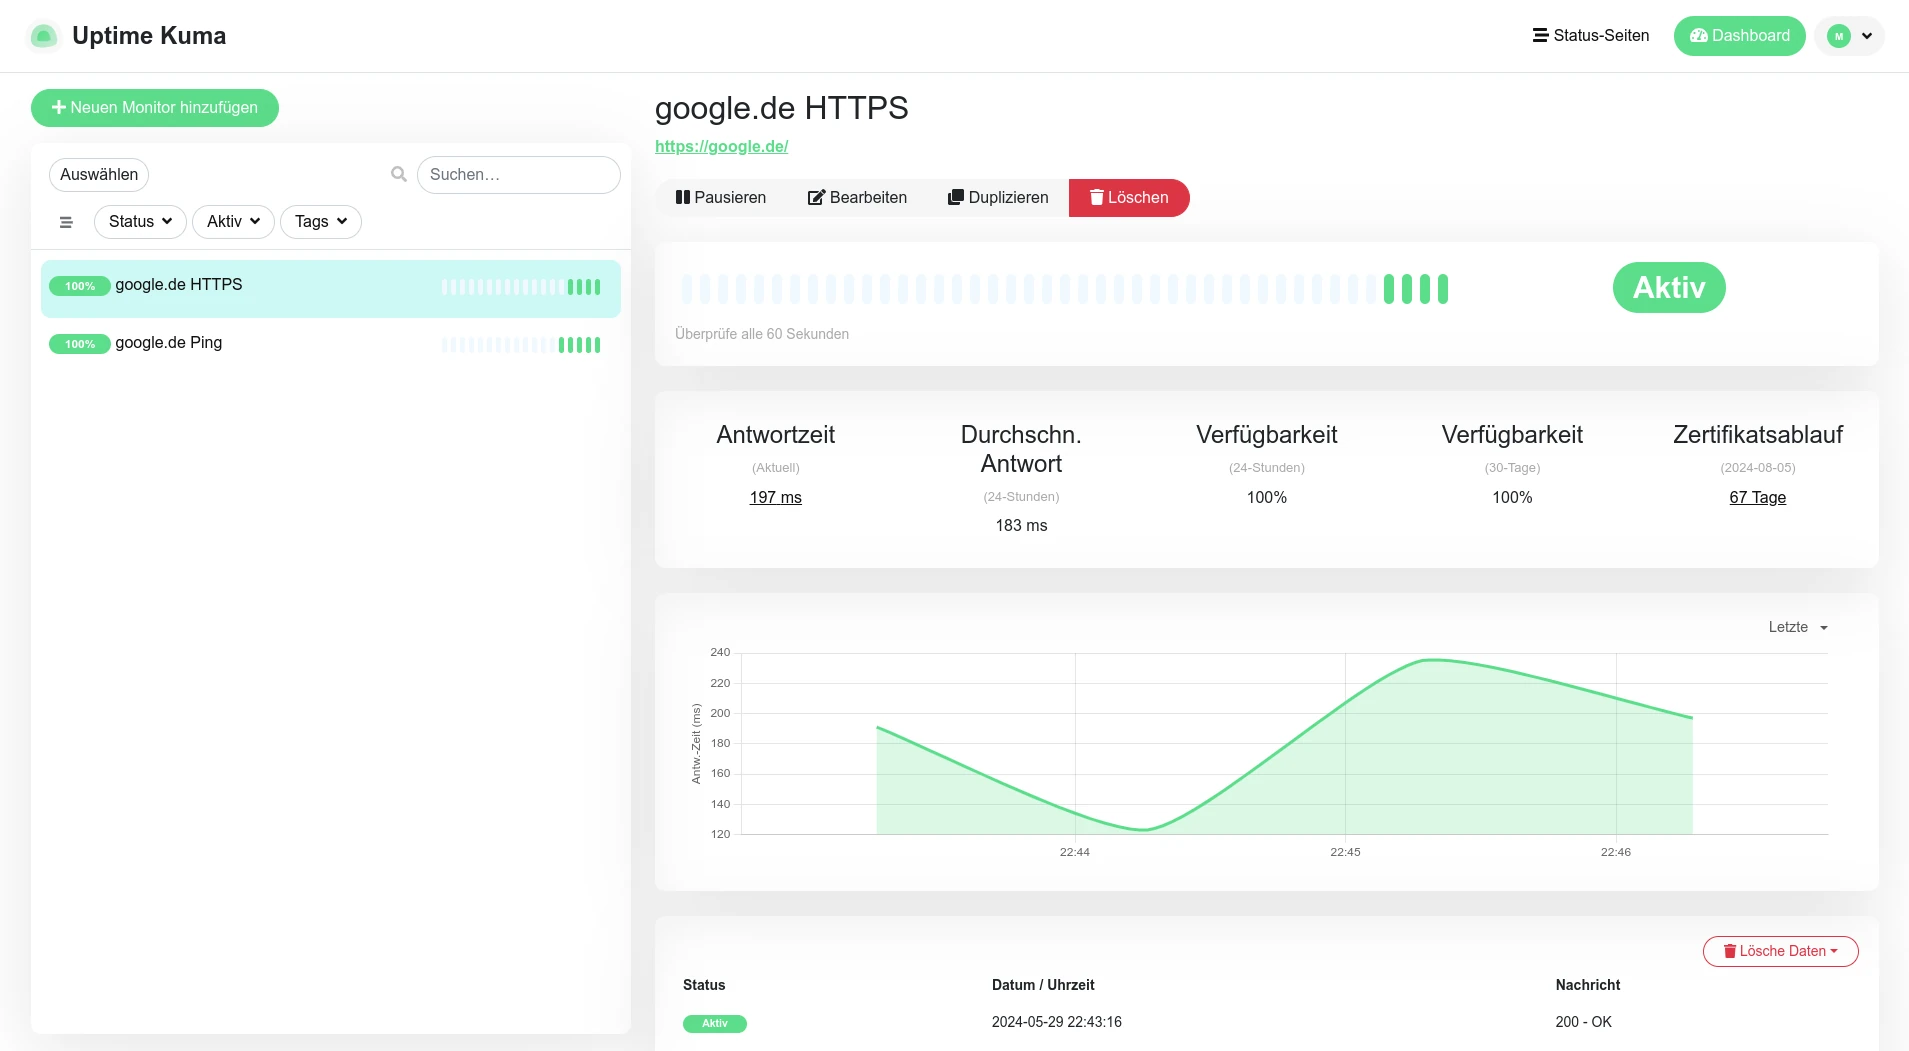Click the 197 ms response time value
Screen dimensions: 1909x1051
point(775,497)
